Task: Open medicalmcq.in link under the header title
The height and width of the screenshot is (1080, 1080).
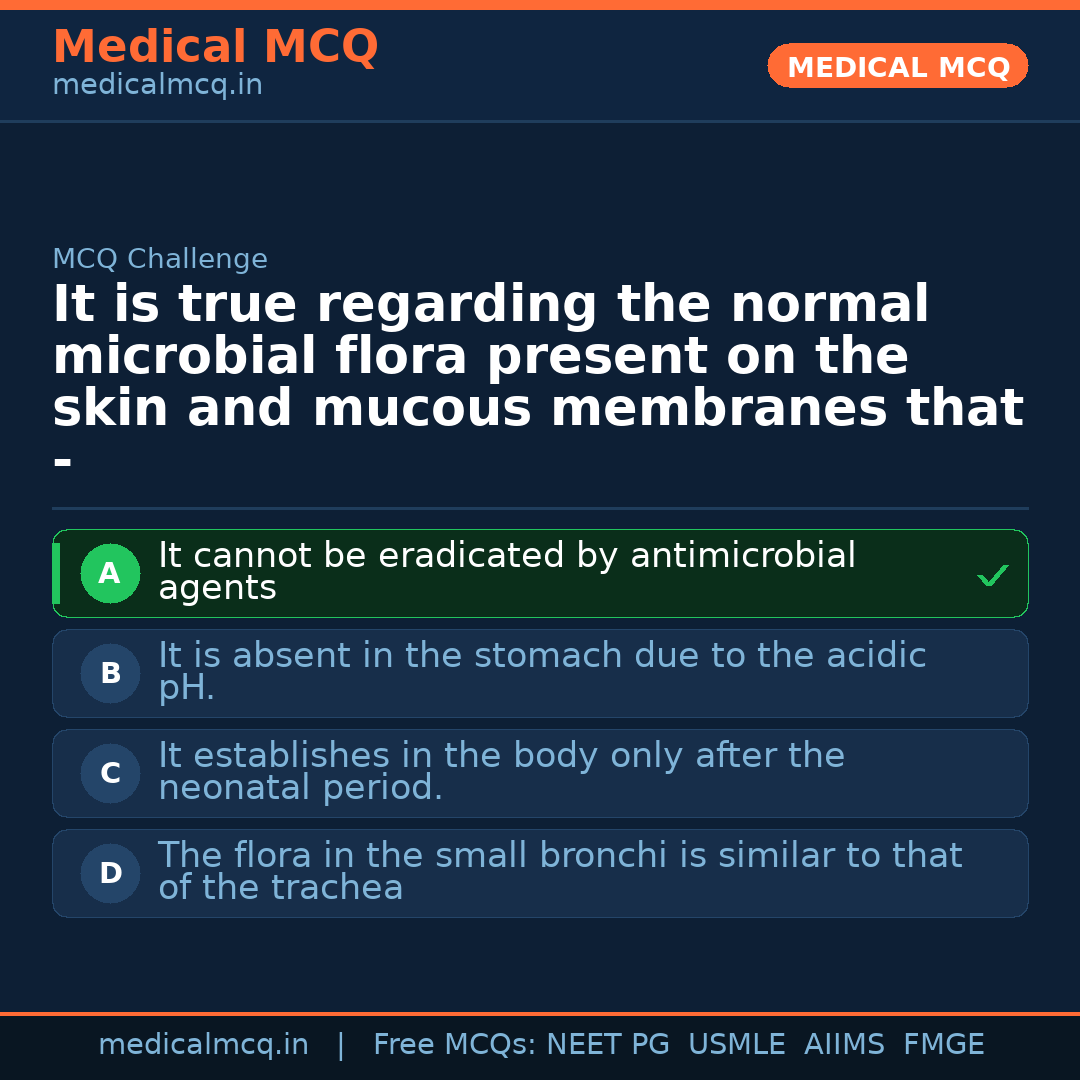Action: (157, 86)
